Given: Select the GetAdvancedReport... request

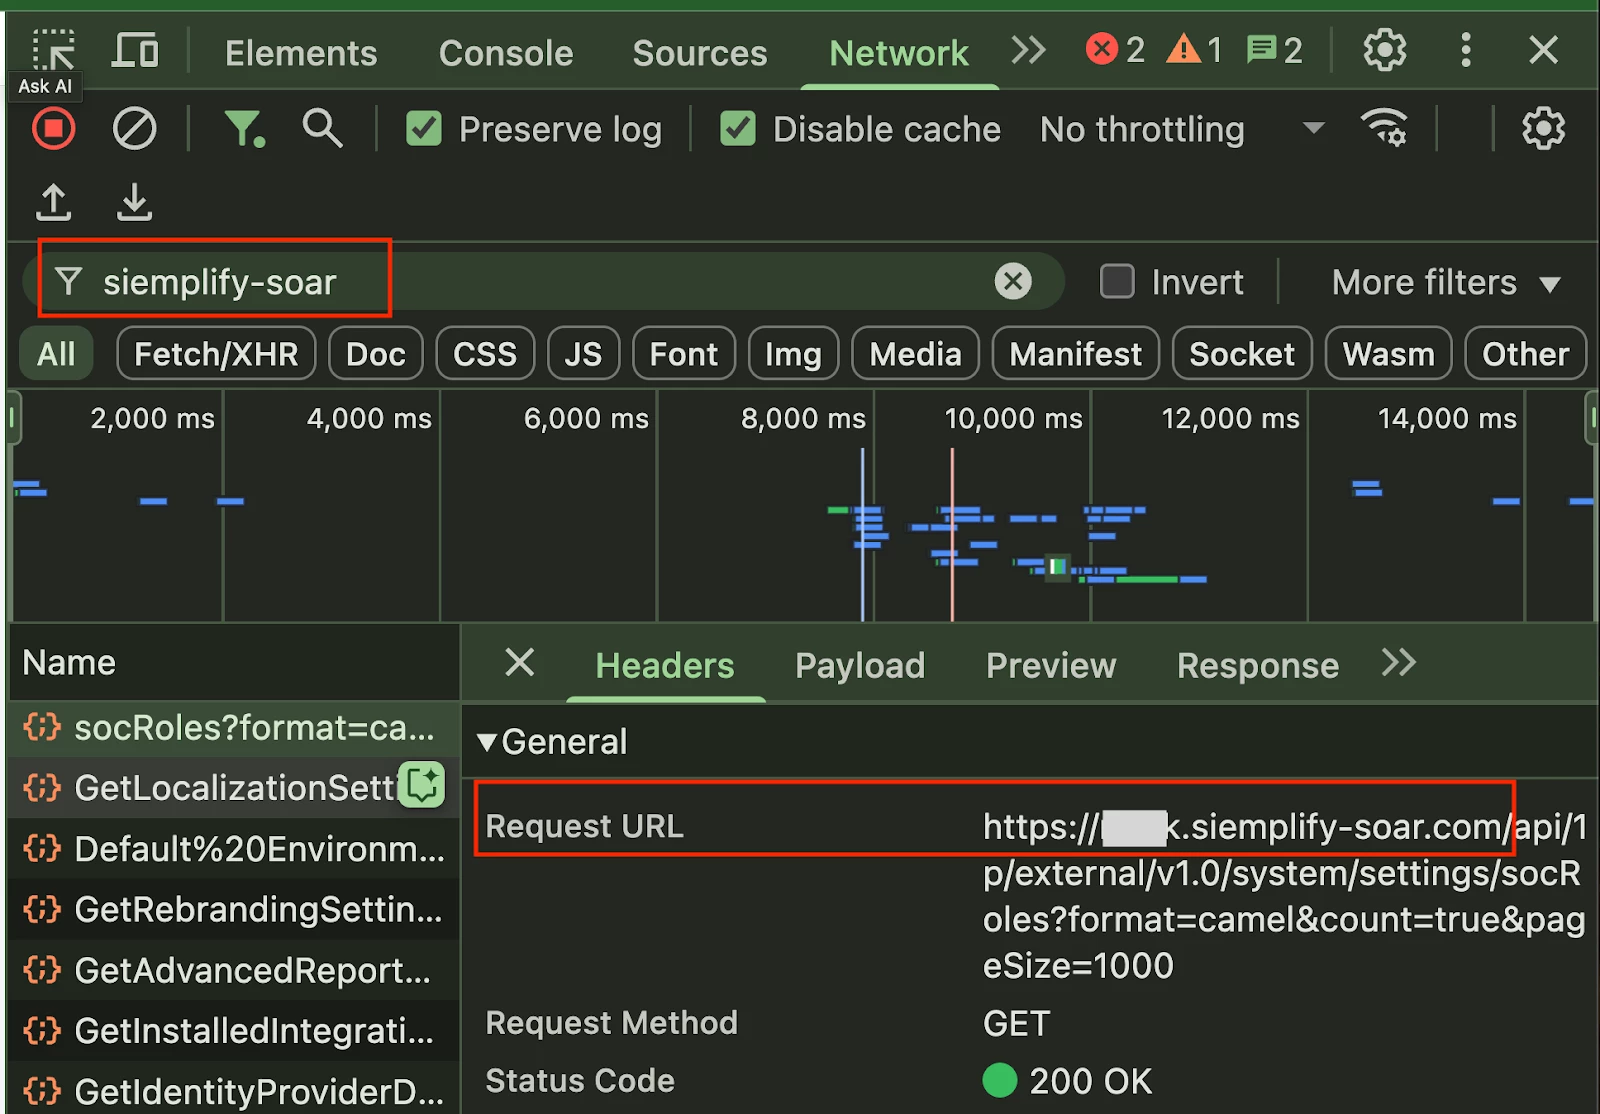Looking at the screenshot, I should (232, 970).
